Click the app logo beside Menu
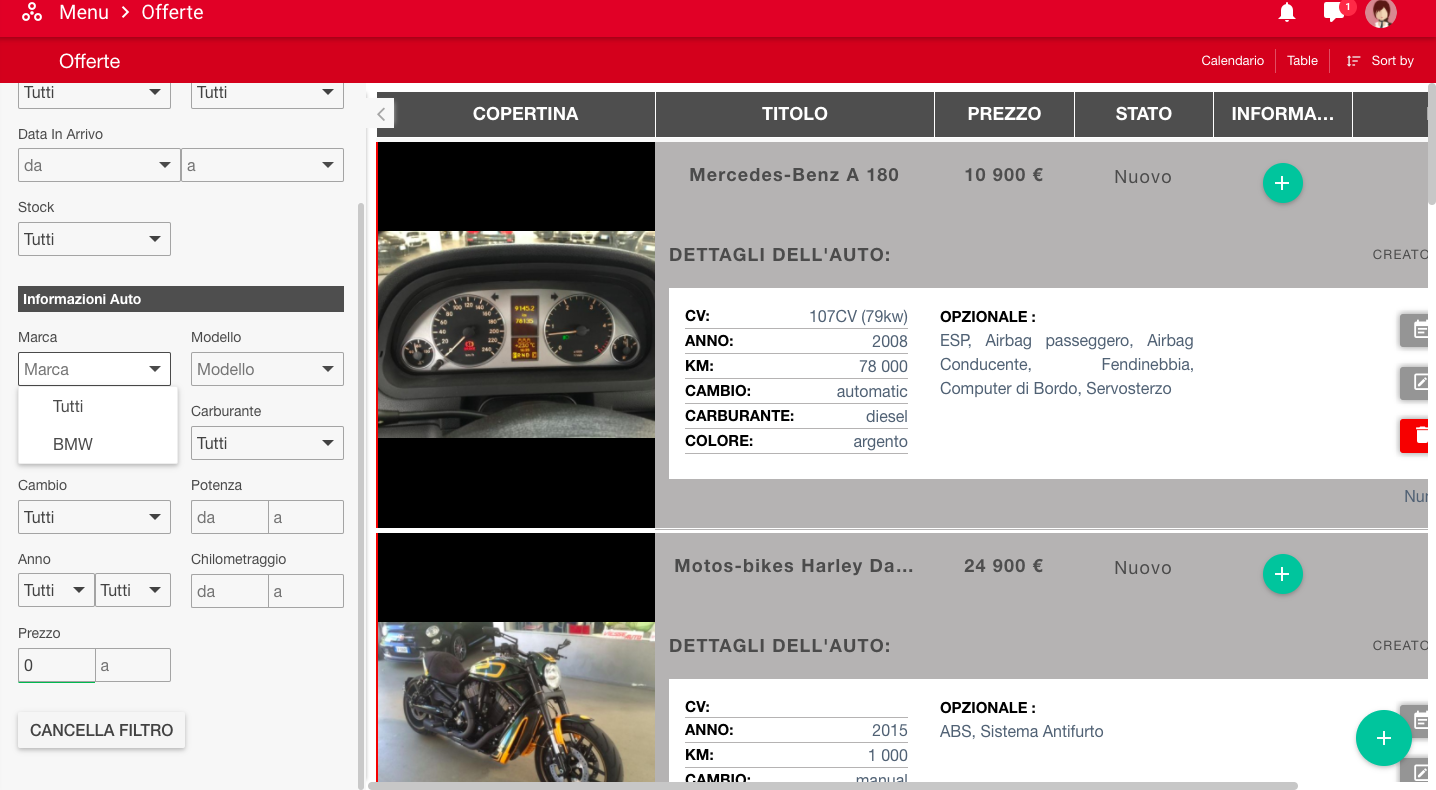 32,13
